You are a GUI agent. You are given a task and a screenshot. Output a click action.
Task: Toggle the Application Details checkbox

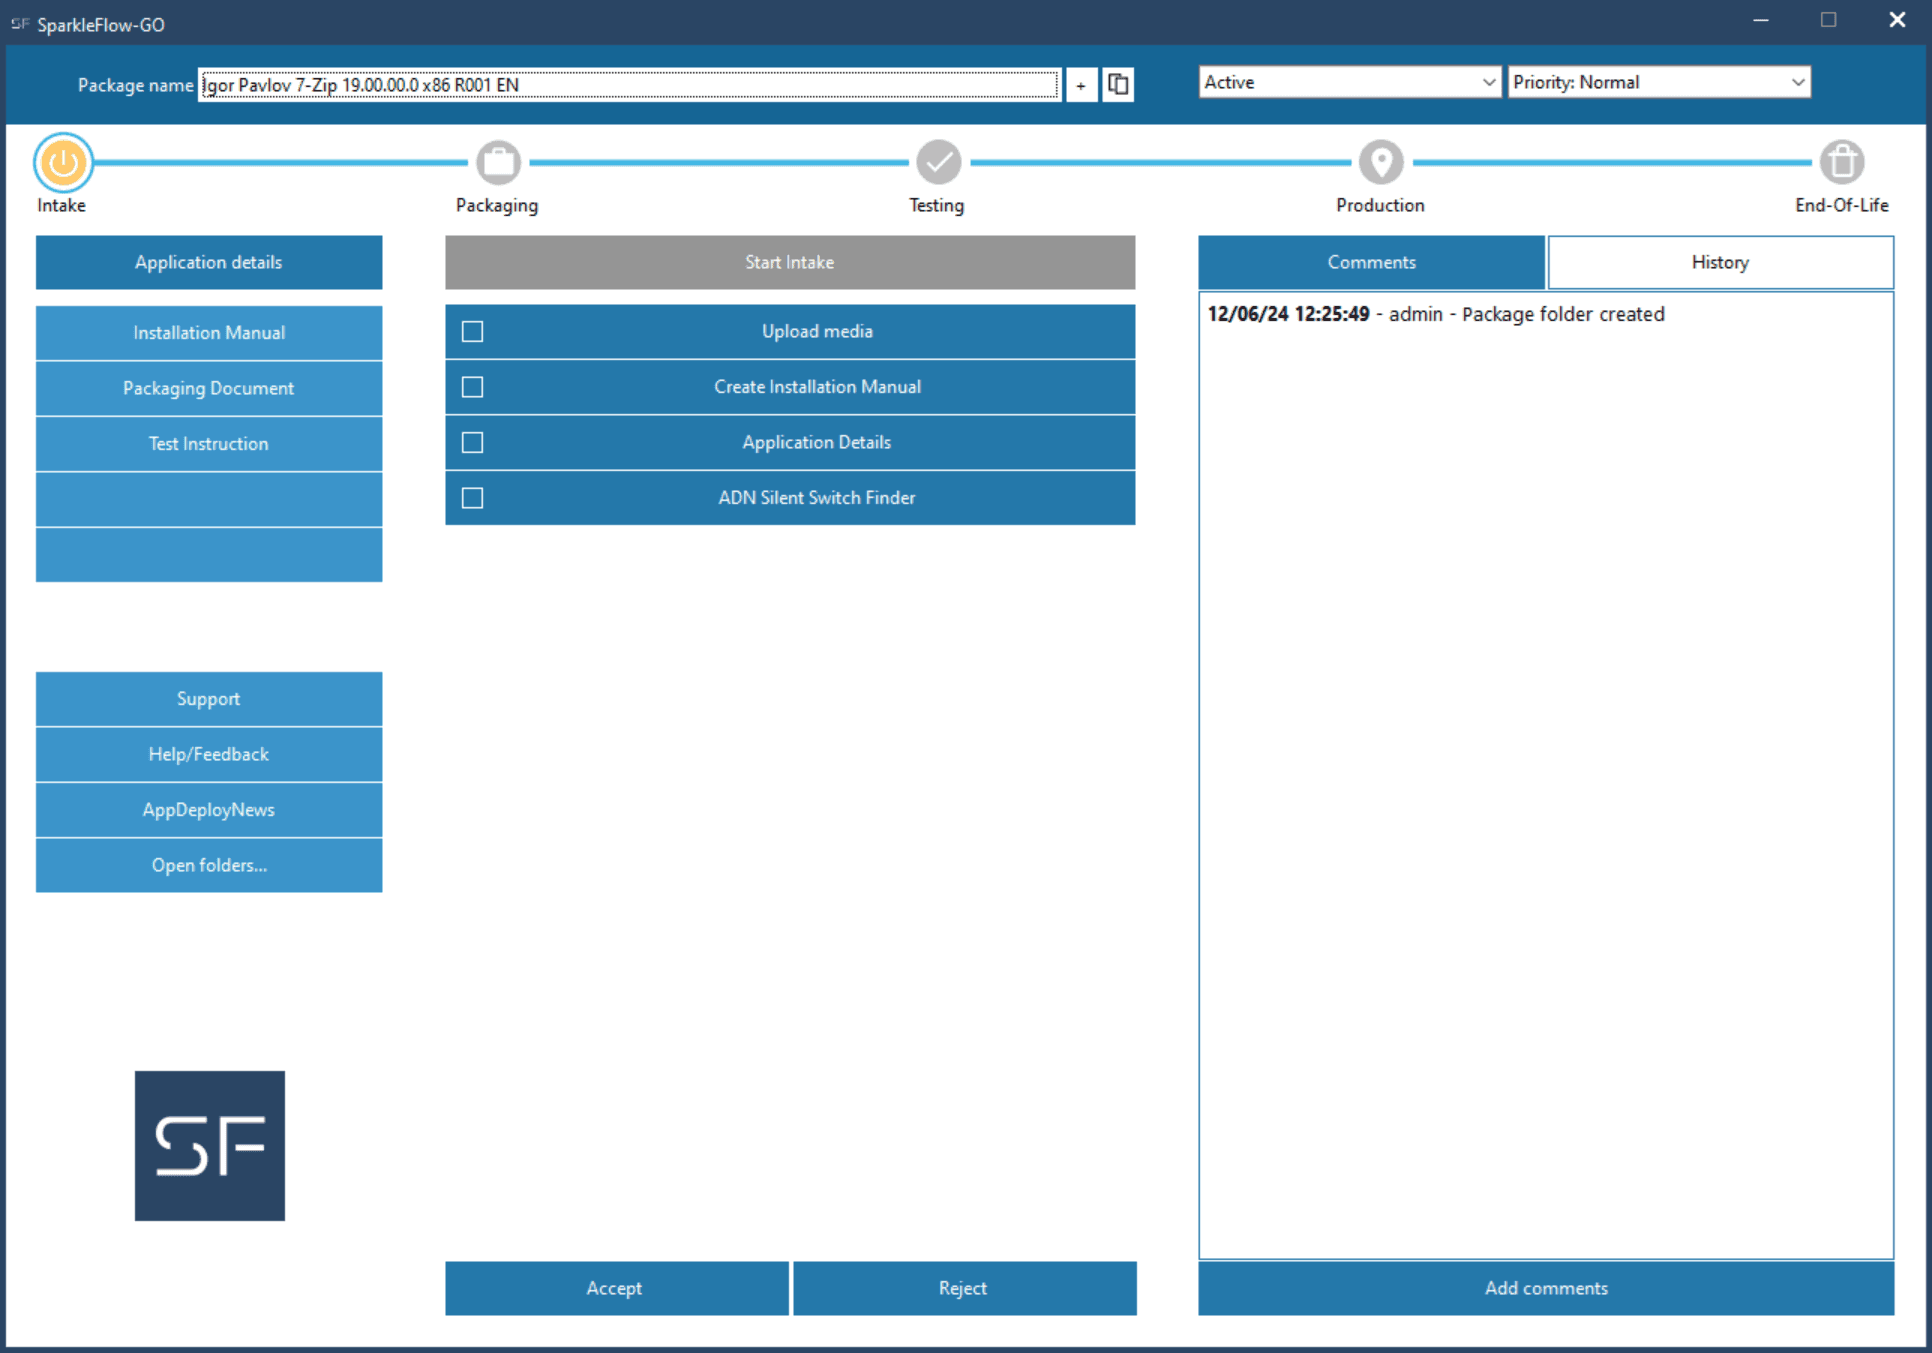click(x=473, y=443)
